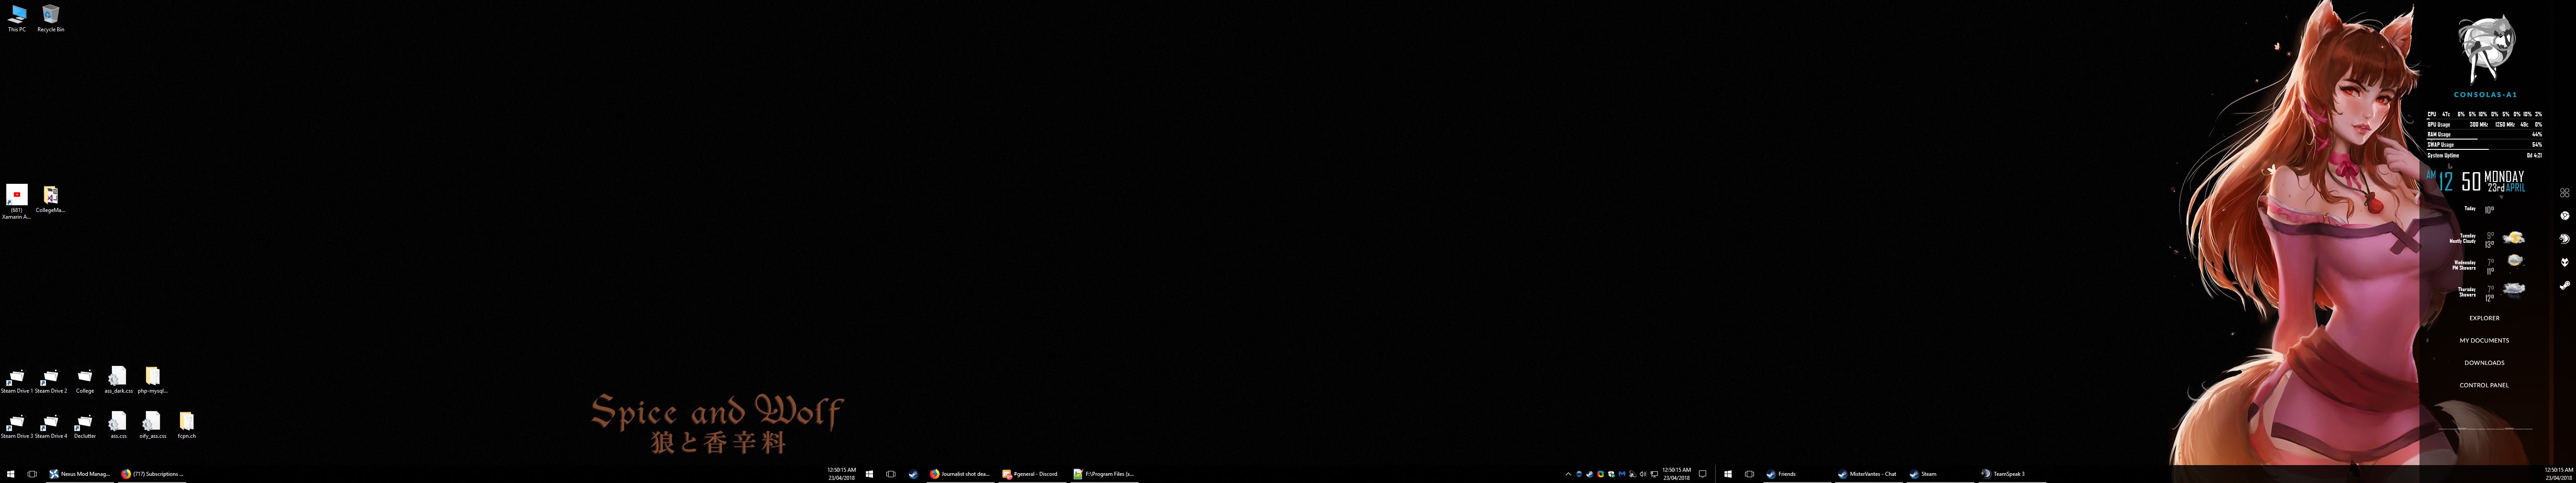Click the MY DOCUMENTS Rainmeter link
Viewport: 2576px width, 483px height.
coord(2484,340)
